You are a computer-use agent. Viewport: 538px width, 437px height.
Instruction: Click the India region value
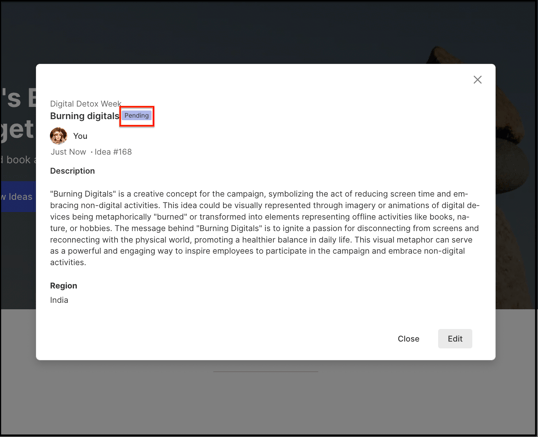[x=59, y=300]
